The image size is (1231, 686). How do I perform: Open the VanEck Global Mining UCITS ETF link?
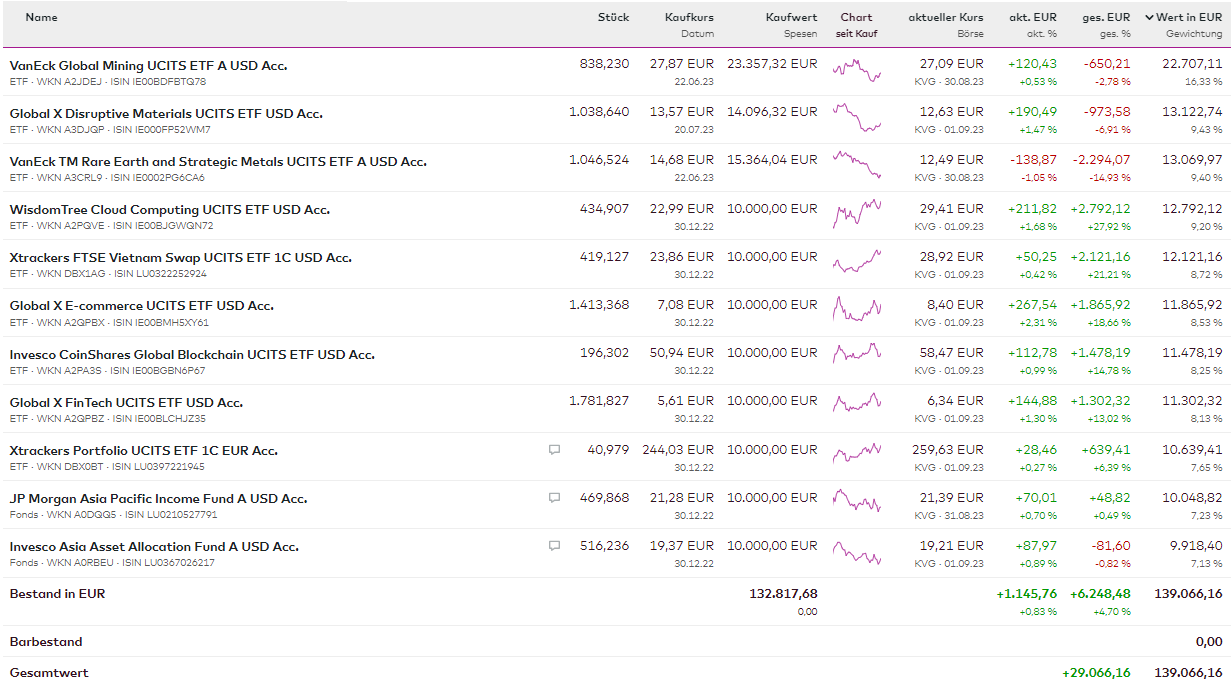[148, 65]
